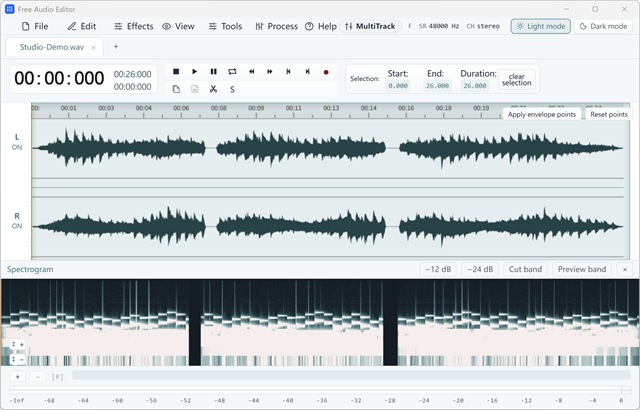Click Reset points button
This screenshot has height=410, width=640.
pos(609,114)
